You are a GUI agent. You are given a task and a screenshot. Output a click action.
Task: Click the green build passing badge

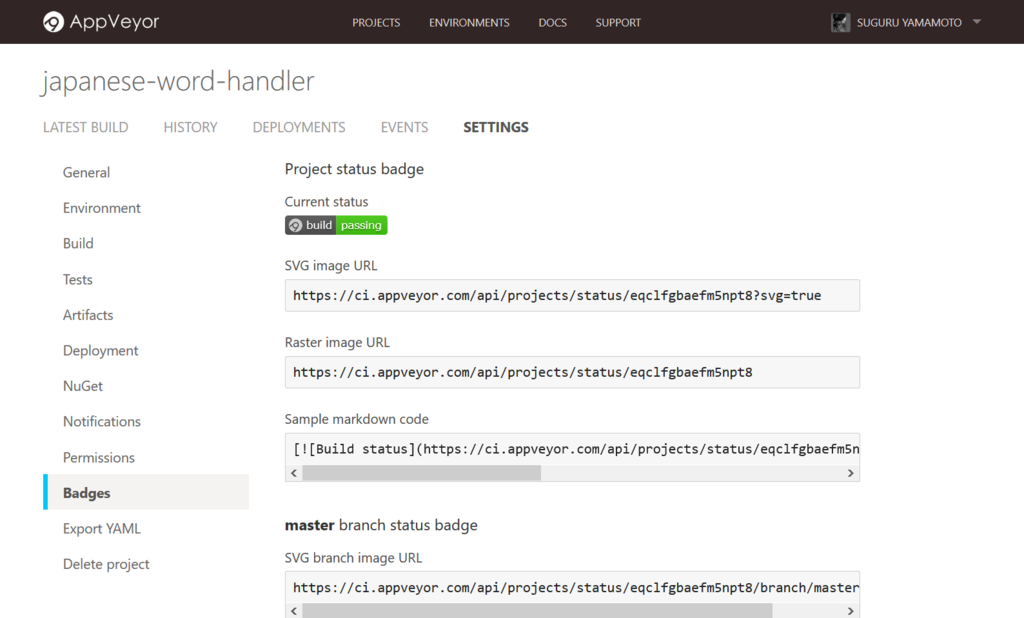(x=335, y=224)
